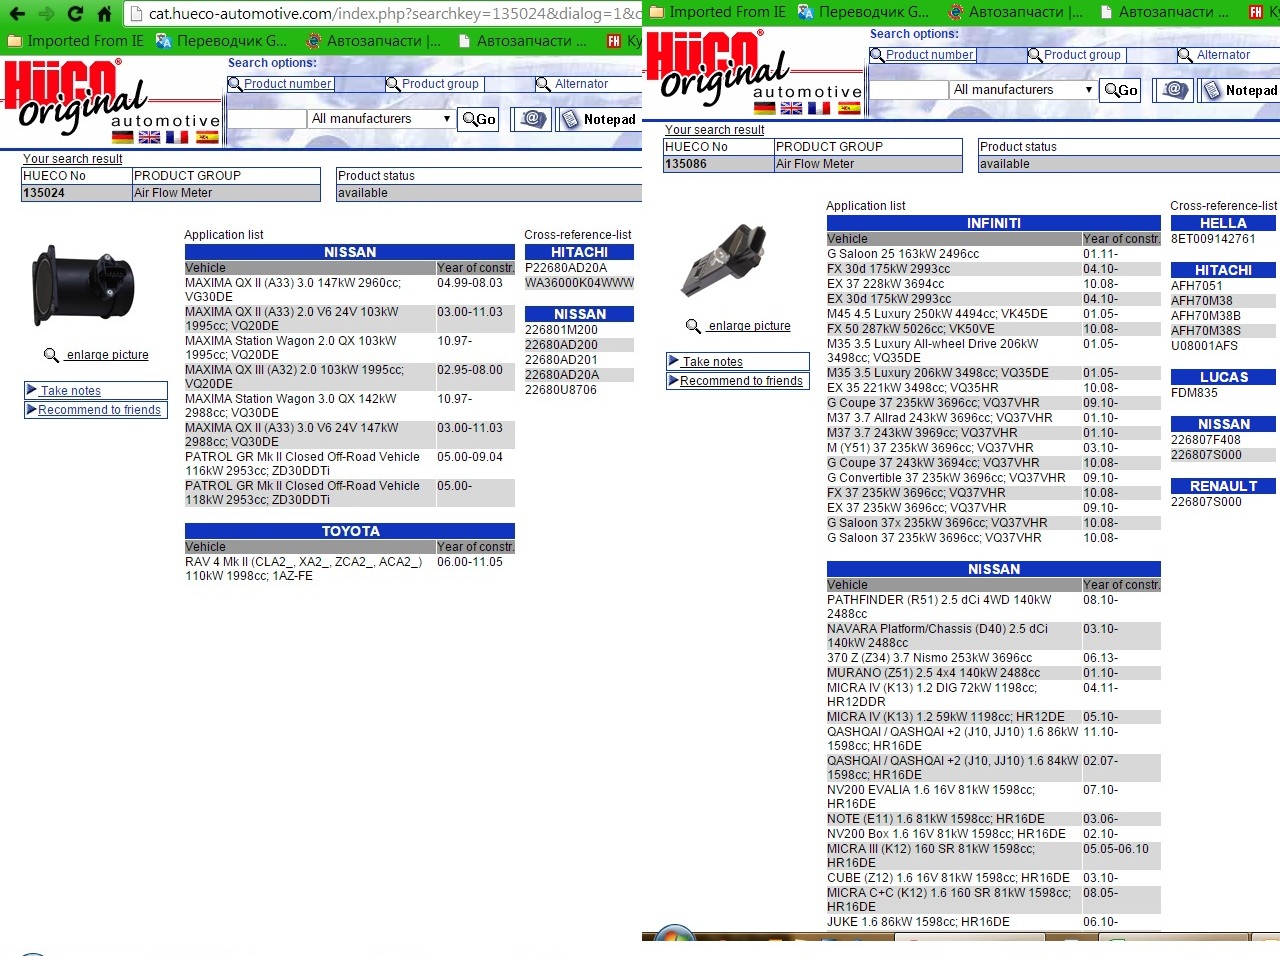Select Hella cross-reference 8ET009142761
Viewport: 1280px width, 956px height.
coord(1213,239)
